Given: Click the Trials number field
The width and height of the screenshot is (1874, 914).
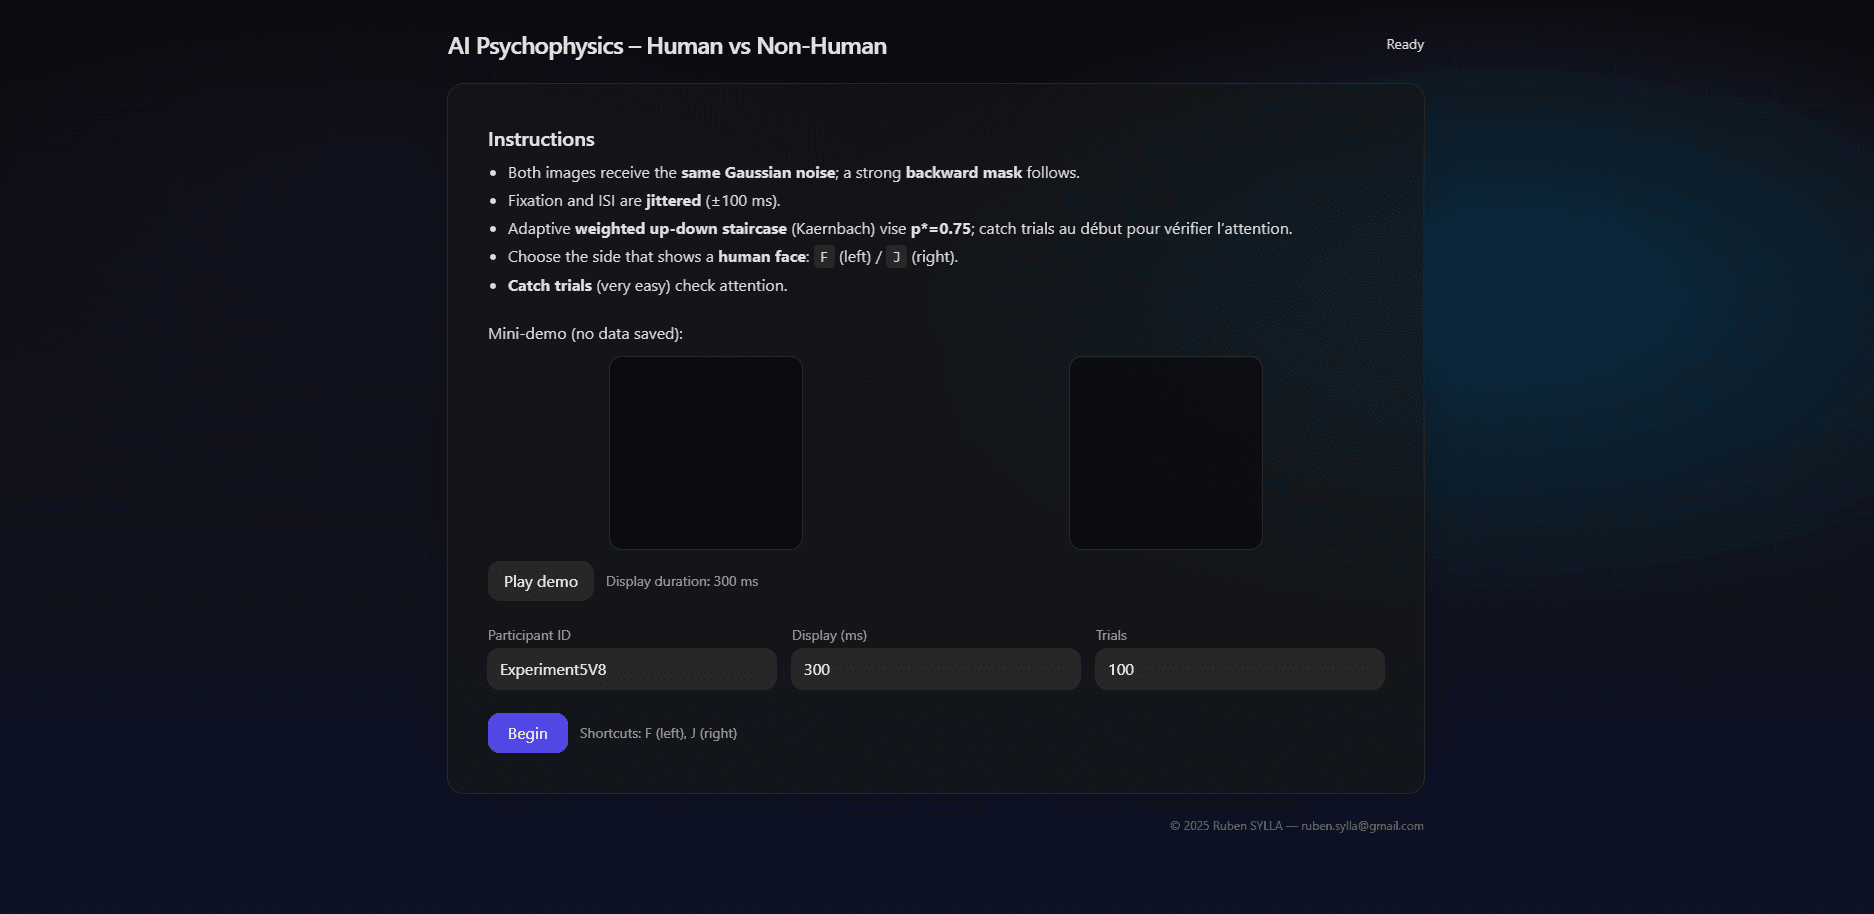Looking at the screenshot, I should point(1239,669).
